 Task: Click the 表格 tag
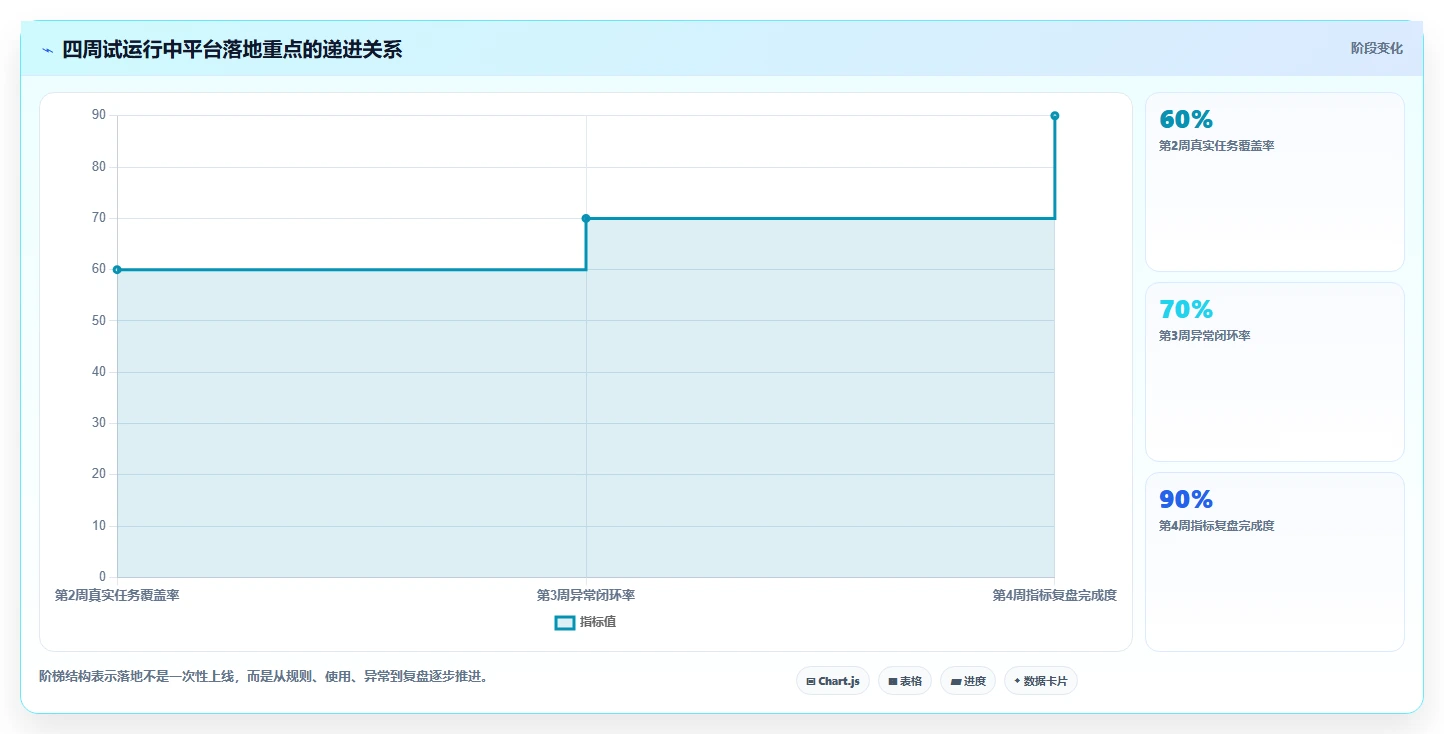pos(905,681)
